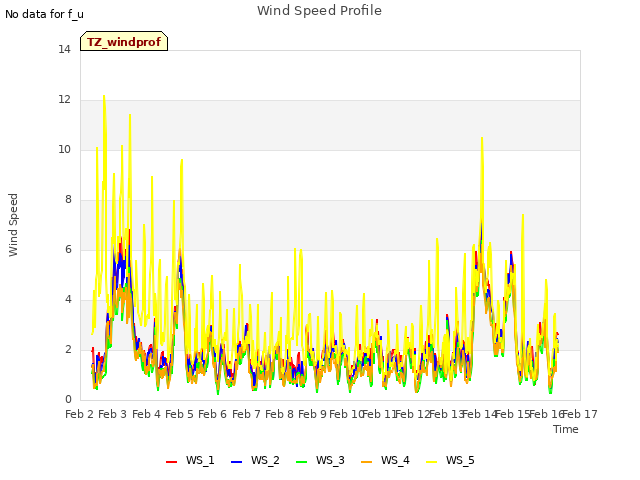The height and width of the screenshot is (480, 640).
Task: Click the y-axis value 0
Action: click(68, 400)
